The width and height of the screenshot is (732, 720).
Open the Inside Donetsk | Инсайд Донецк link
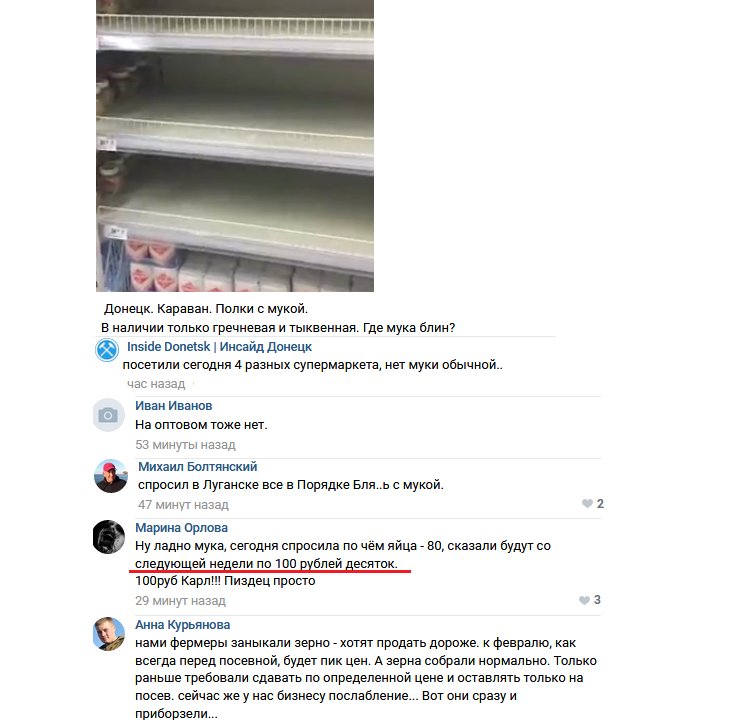point(219,347)
